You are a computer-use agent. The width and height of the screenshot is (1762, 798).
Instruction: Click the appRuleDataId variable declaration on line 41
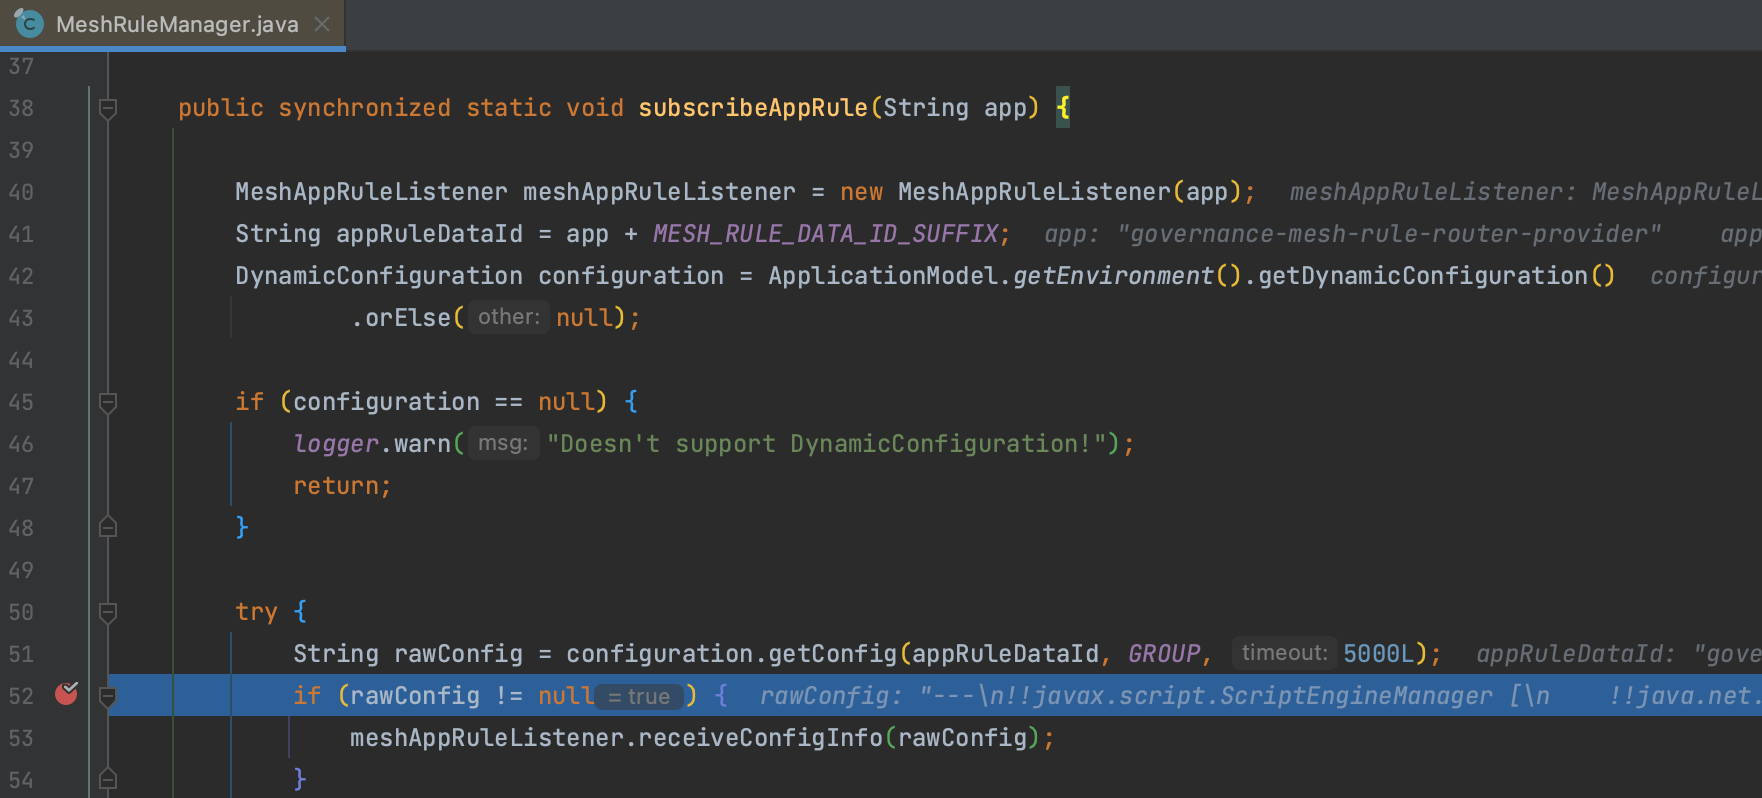coord(429,234)
